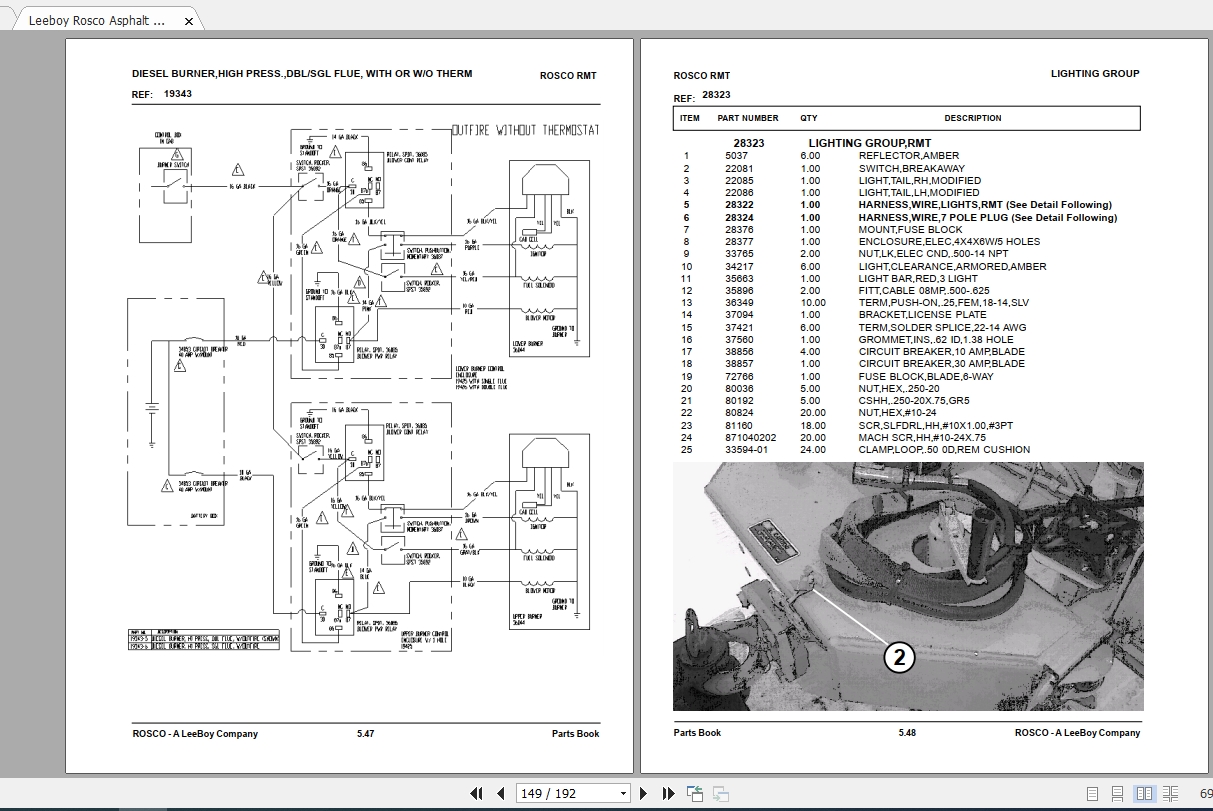The width and height of the screenshot is (1213, 811).
Task: Click the previous view navigation icon
Action: (x=695, y=794)
